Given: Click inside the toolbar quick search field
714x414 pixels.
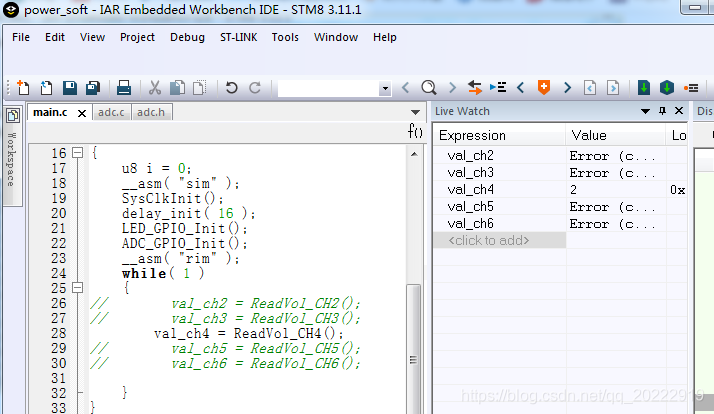Looking at the screenshot, I should [329, 88].
